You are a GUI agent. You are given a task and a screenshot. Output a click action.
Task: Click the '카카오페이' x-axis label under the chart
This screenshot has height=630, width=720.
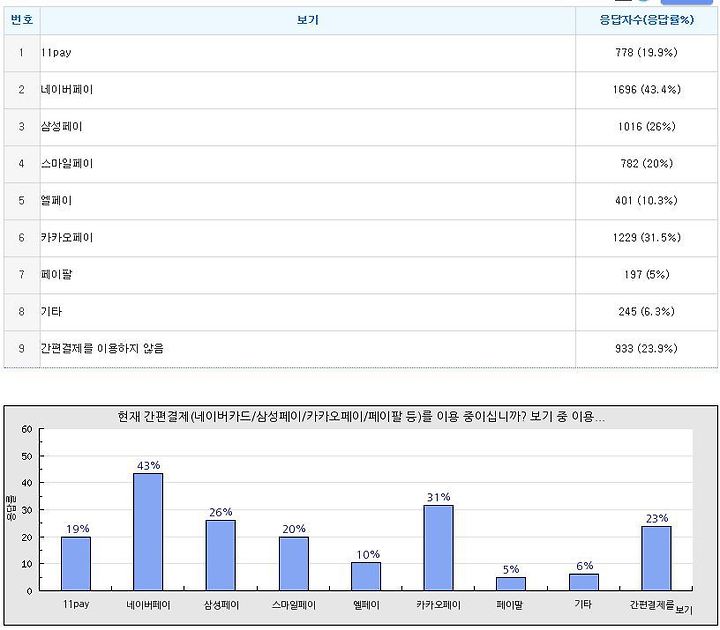439,605
